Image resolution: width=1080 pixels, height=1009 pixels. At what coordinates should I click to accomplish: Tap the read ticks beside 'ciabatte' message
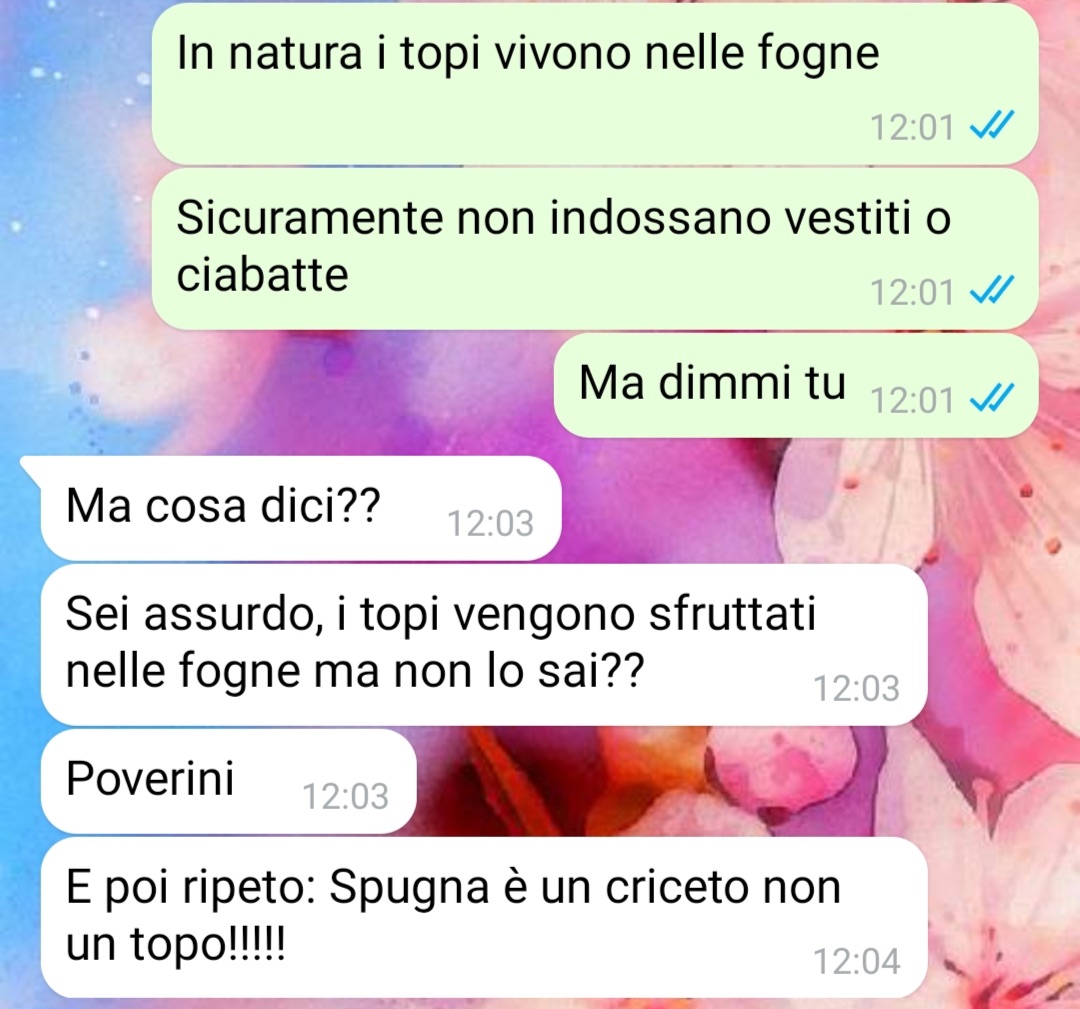(991, 290)
